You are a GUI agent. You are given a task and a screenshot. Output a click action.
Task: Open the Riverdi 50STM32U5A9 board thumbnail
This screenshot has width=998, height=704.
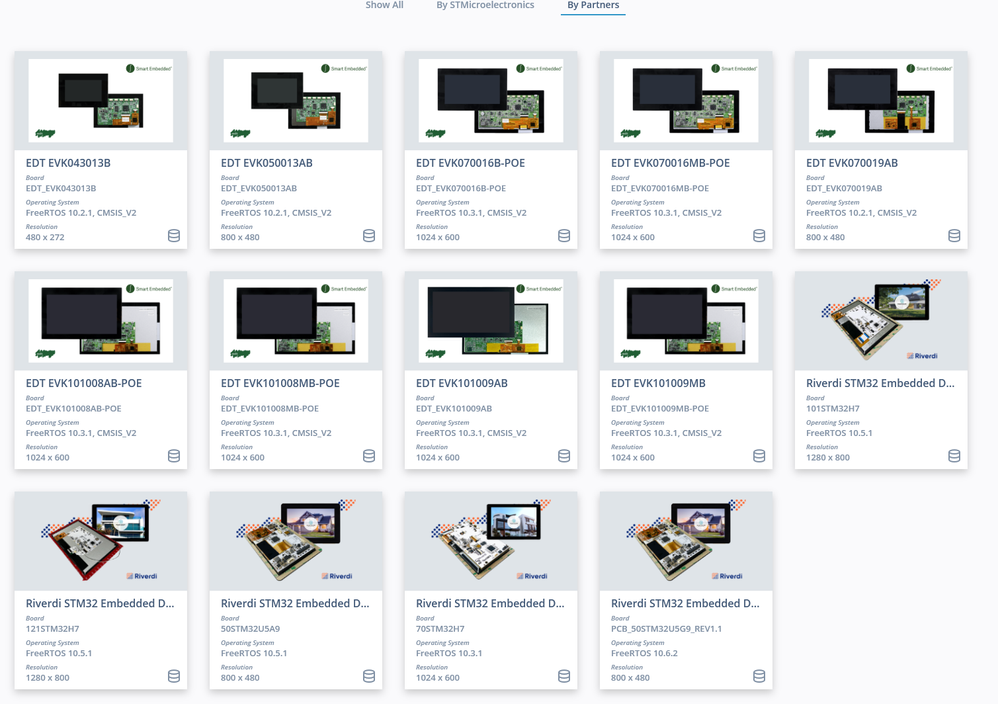click(296, 540)
